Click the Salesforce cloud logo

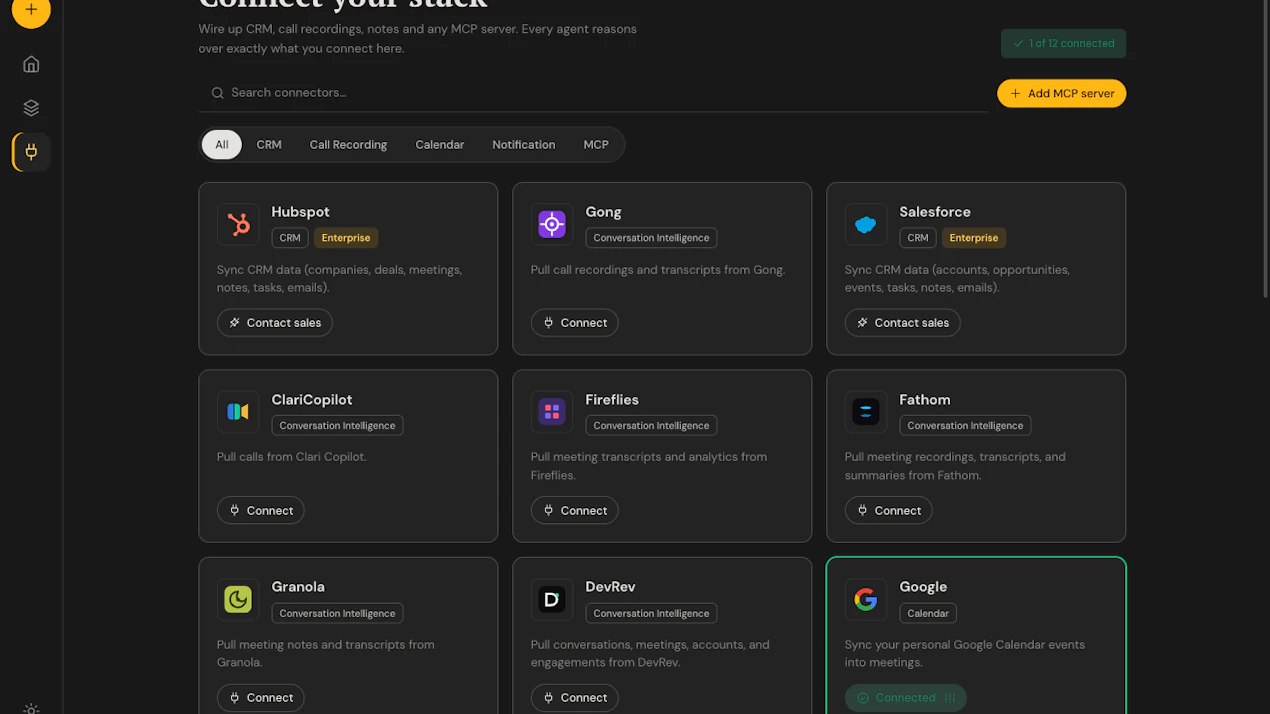coord(866,224)
